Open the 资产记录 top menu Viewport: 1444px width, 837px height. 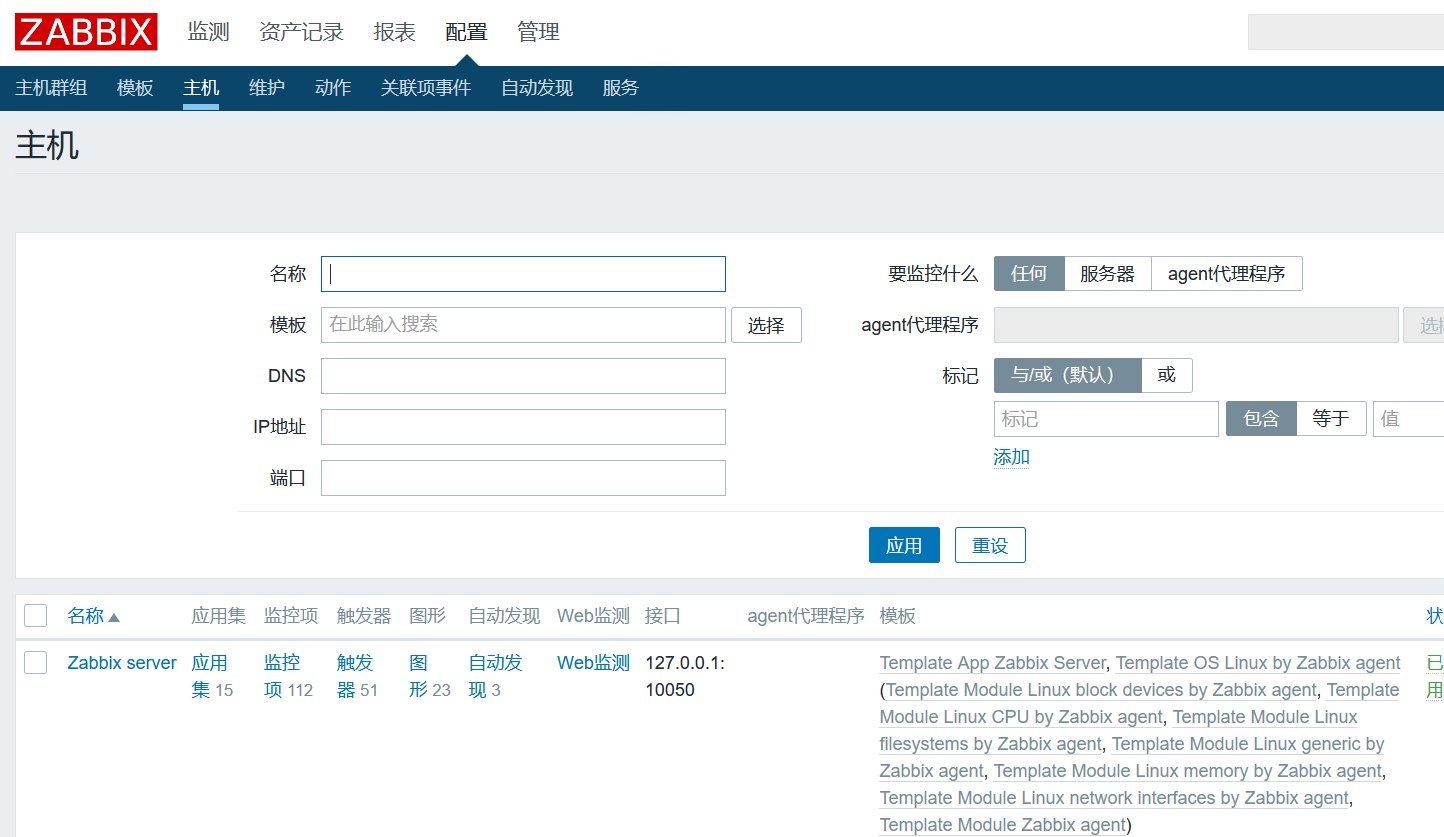coord(301,32)
